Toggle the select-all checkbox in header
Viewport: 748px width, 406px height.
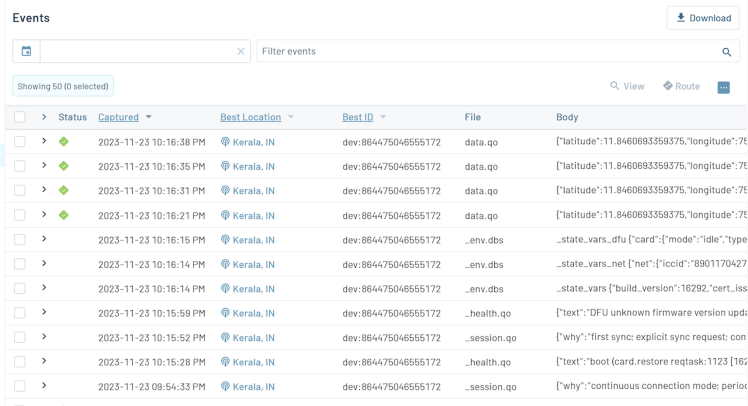point(20,118)
